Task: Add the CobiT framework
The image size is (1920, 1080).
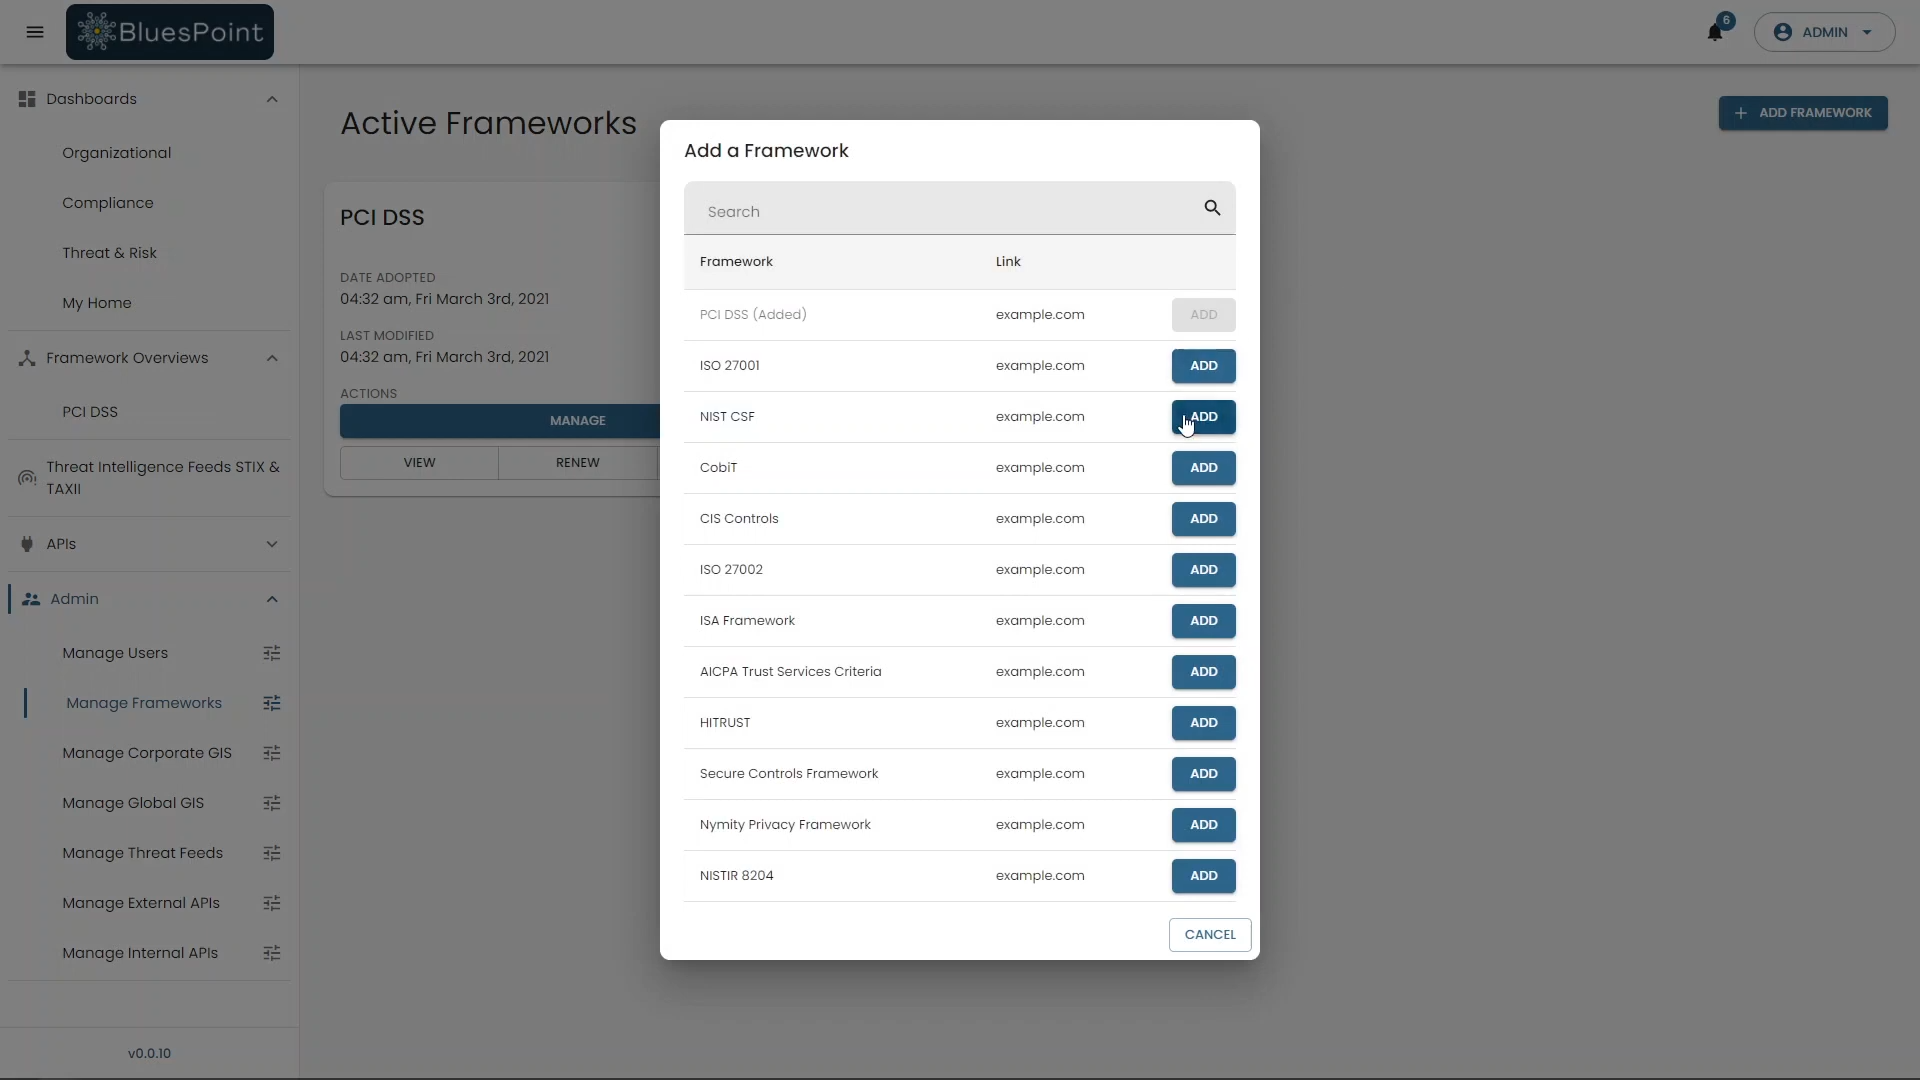Action: pos(1203,468)
